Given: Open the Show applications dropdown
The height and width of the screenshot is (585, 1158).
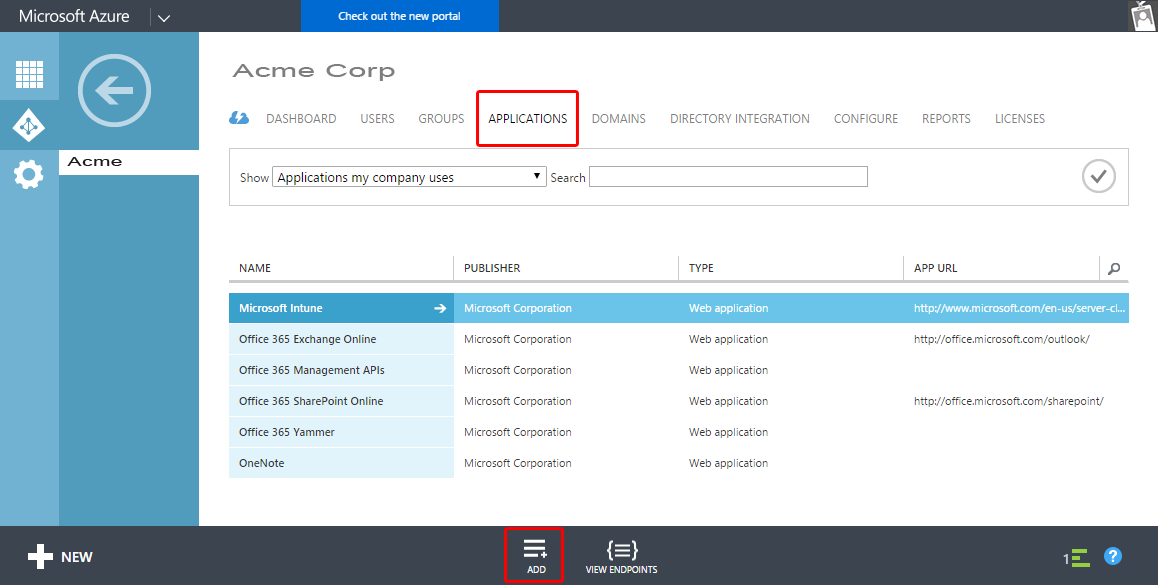Looking at the screenshot, I should tap(410, 177).
